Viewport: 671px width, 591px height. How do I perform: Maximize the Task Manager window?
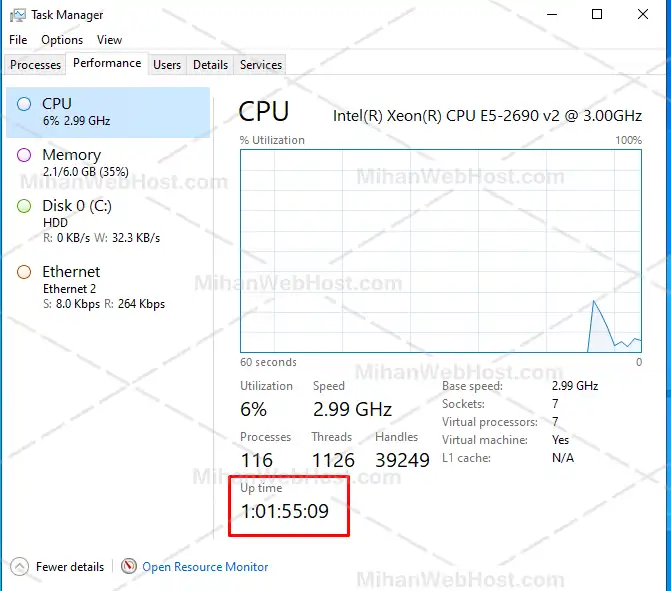[x=597, y=15]
